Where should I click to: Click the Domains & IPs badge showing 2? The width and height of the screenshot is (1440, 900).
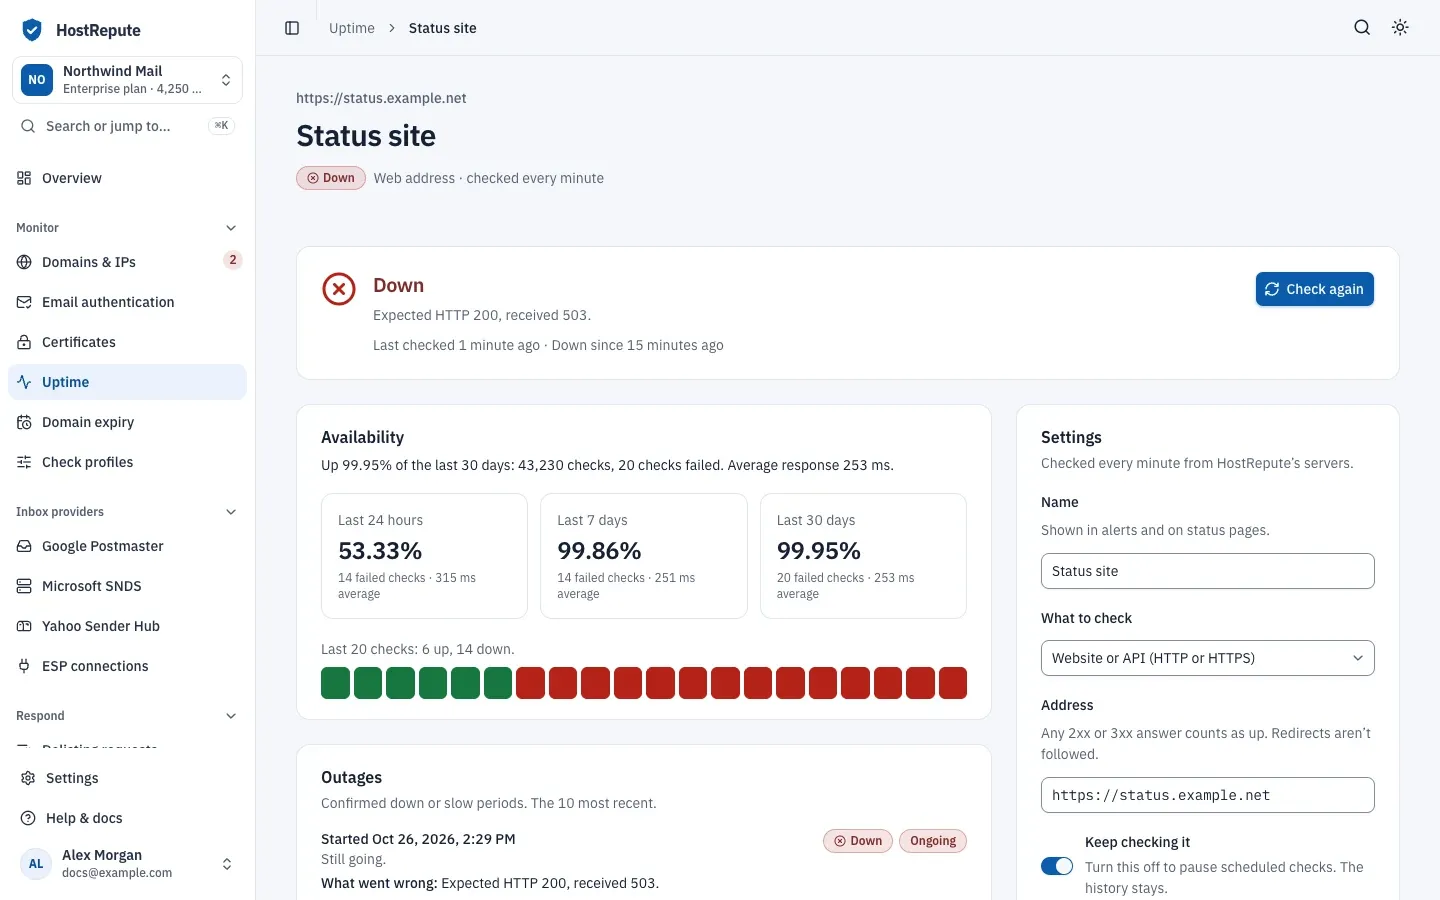click(233, 260)
